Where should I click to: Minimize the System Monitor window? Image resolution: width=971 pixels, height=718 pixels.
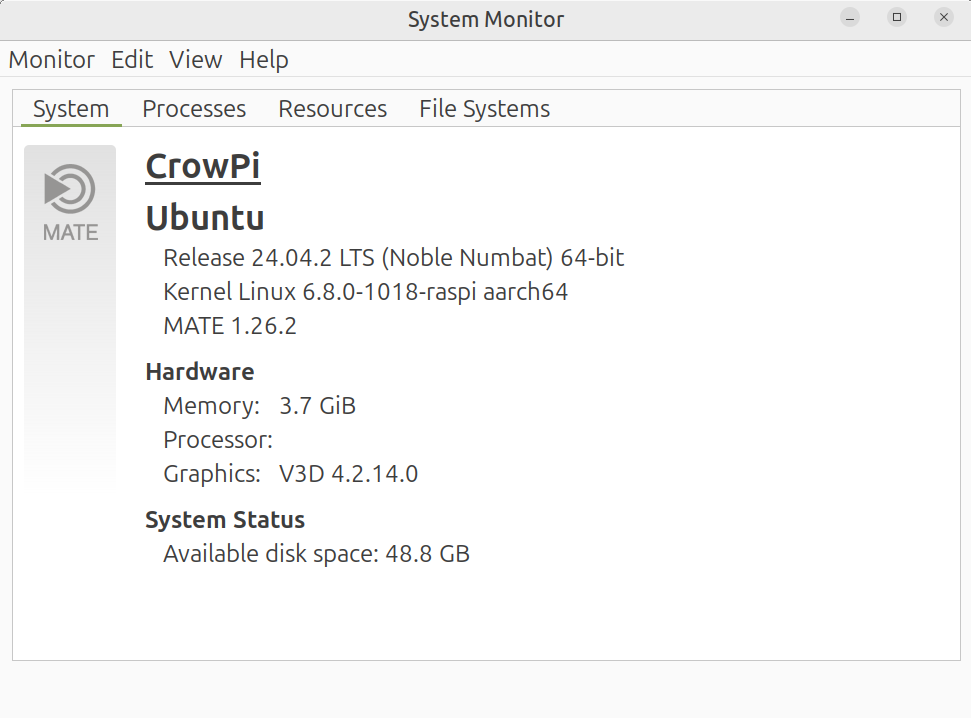click(850, 18)
